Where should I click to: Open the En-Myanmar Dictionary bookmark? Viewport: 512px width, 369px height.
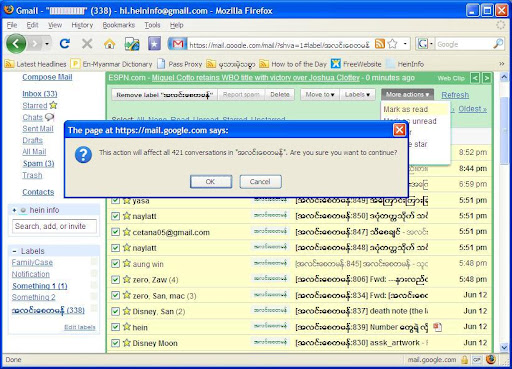pyautogui.click(x=112, y=64)
